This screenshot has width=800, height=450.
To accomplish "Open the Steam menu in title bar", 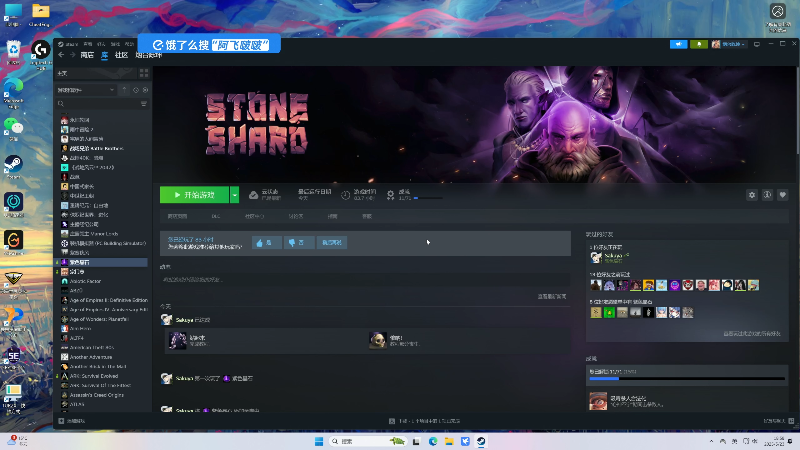I will click(x=68, y=44).
